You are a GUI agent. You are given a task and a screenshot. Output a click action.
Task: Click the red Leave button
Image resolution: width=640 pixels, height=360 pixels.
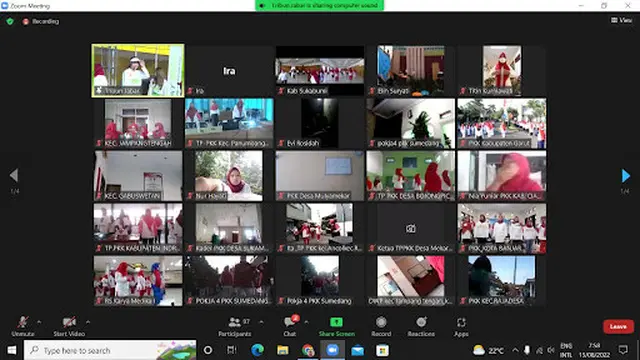click(x=618, y=327)
